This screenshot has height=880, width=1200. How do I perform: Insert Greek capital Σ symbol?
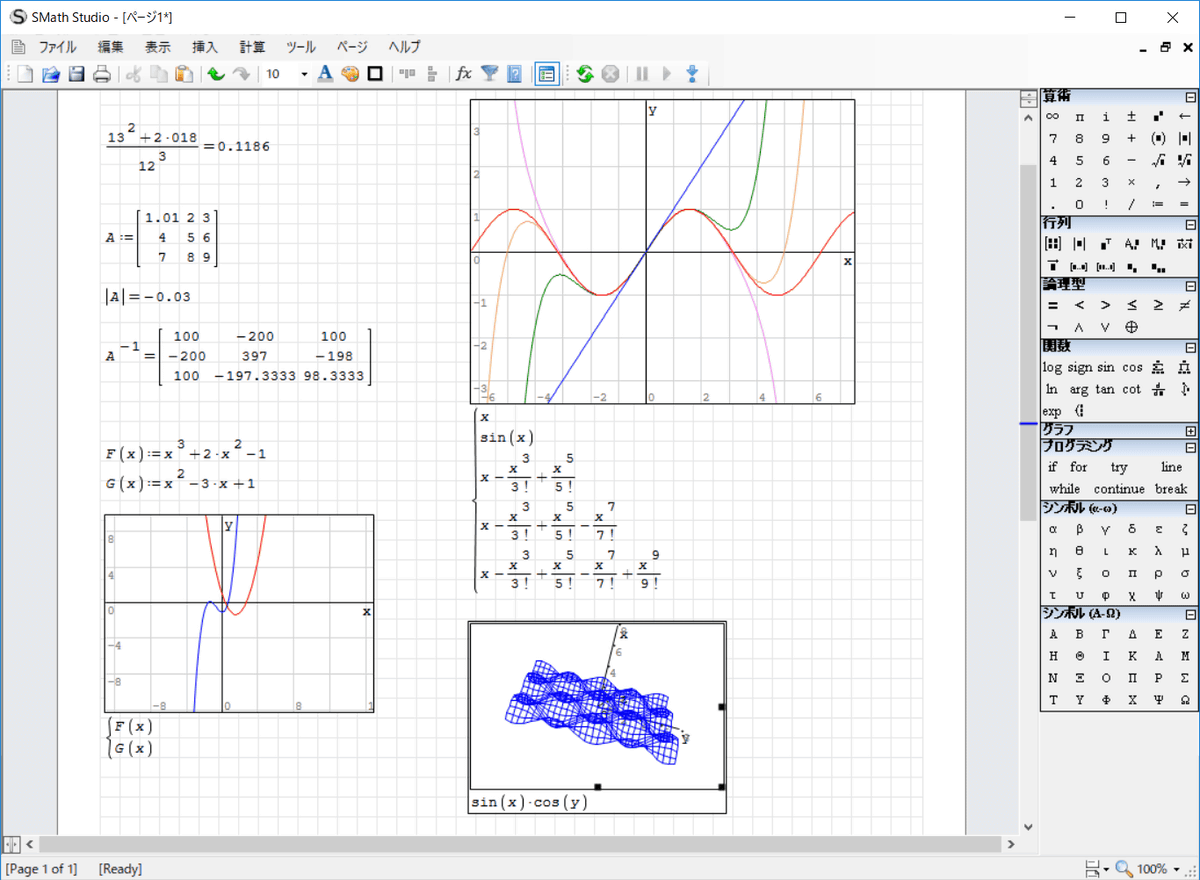1185,678
